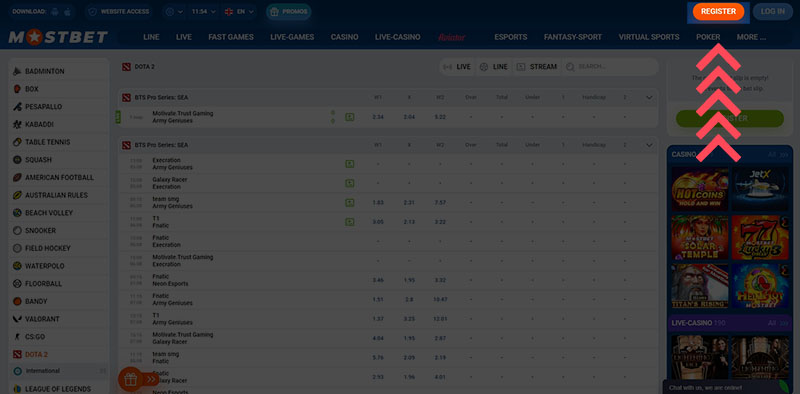Expand the International Dota 2 category
800x394 pixels.
[x=59, y=371]
